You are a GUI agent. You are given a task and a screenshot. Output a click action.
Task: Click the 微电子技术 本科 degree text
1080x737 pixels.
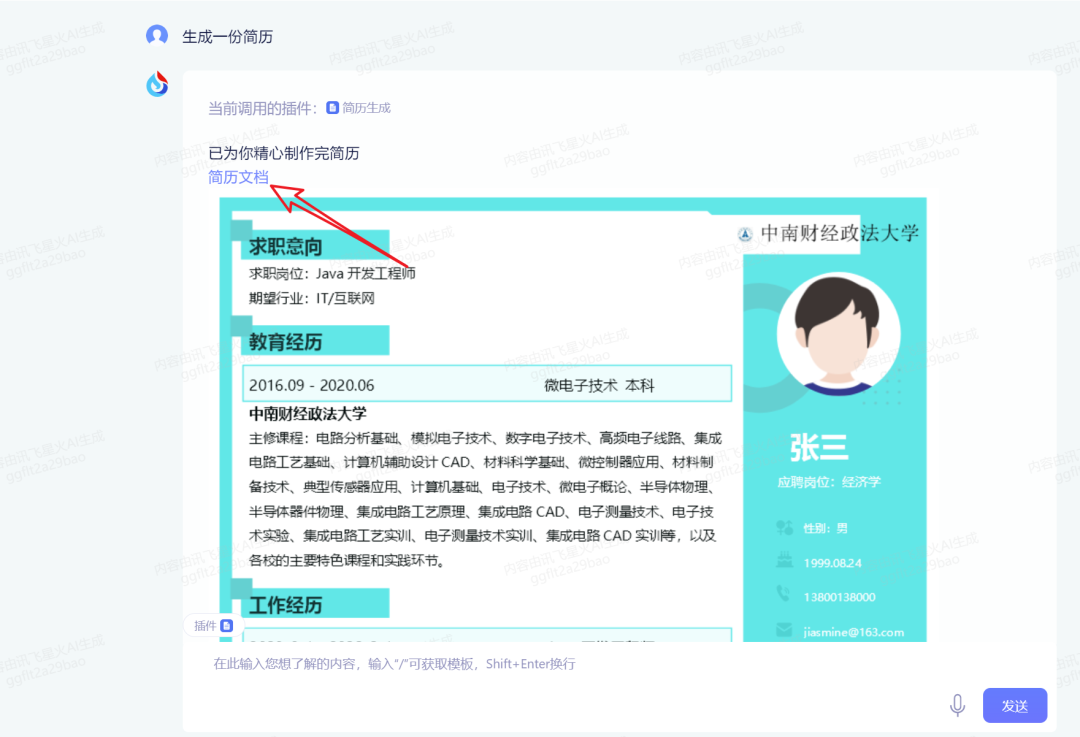click(x=599, y=385)
